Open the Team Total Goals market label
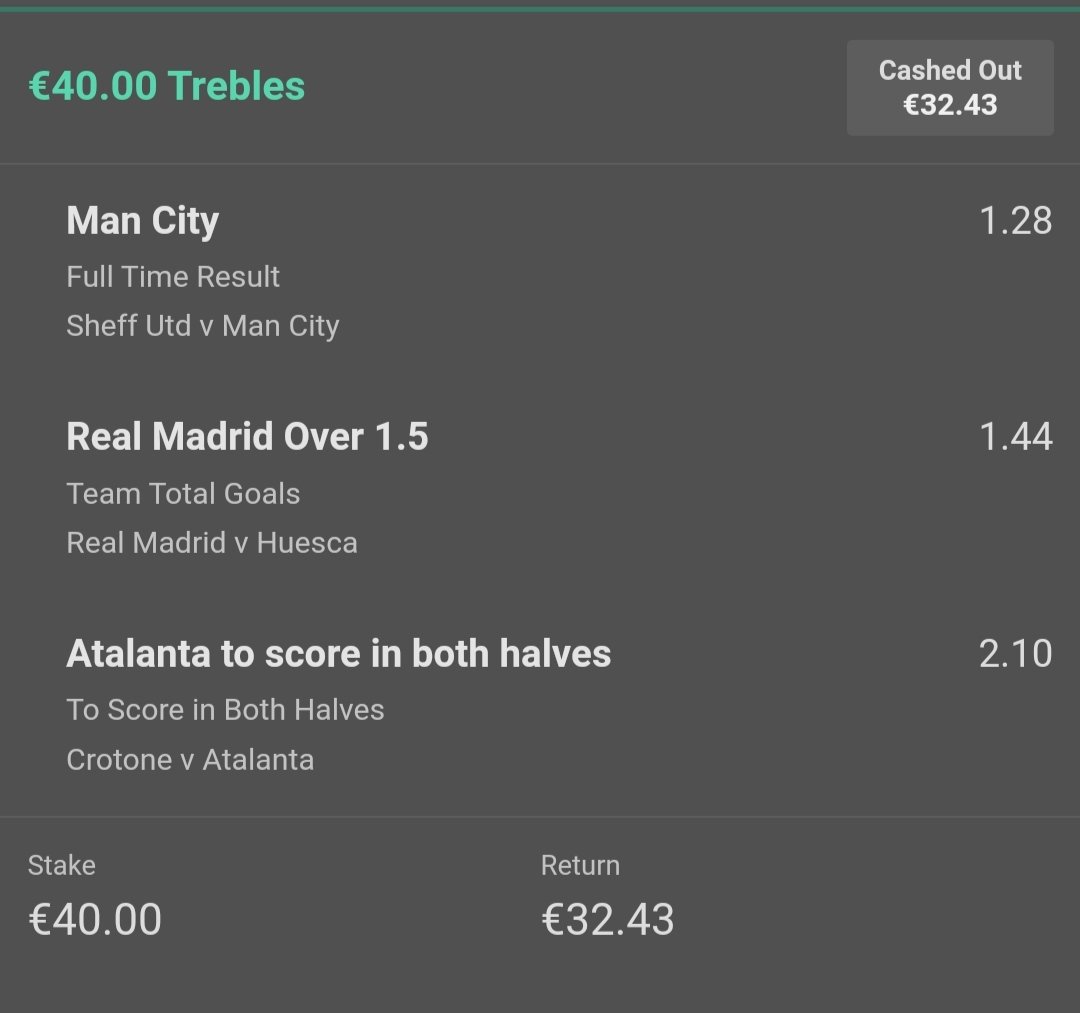The width and height of the screenshot is (1080, 1013). (x=183, y=494)
